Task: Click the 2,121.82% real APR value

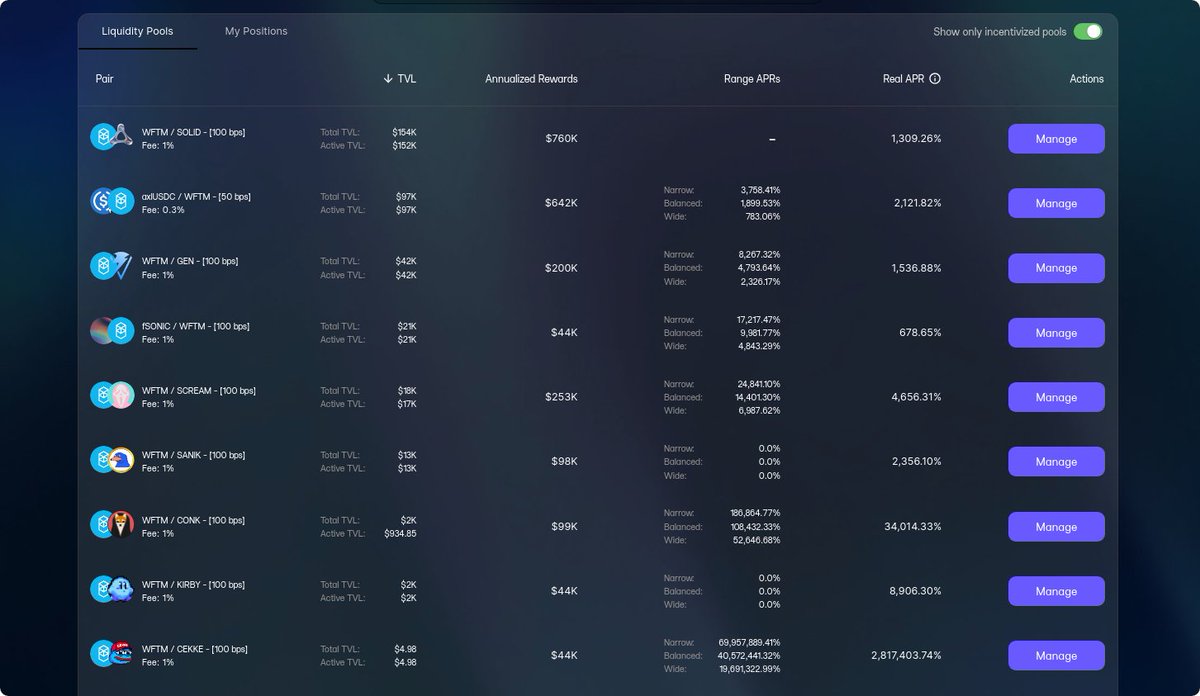Action: point(917,203)
